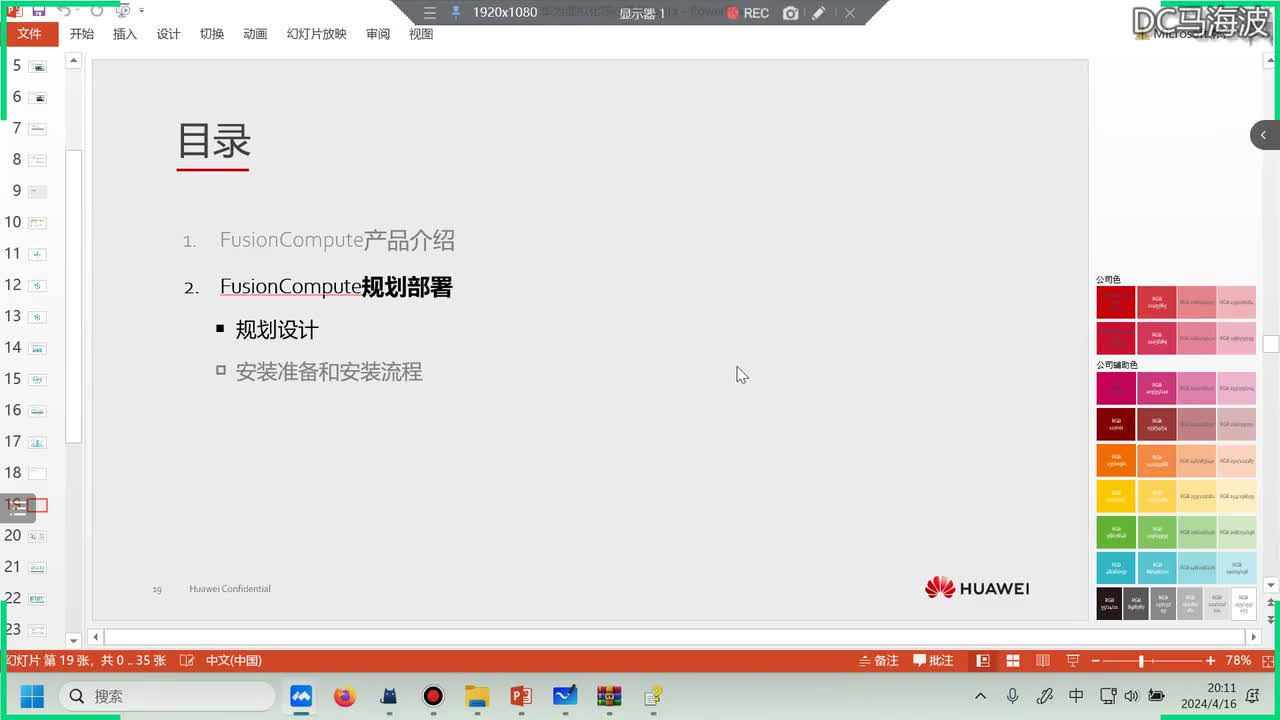Click the black swatch in bottom palette row
This screenshot has height=720, width=1280.
coord(1109,604)
